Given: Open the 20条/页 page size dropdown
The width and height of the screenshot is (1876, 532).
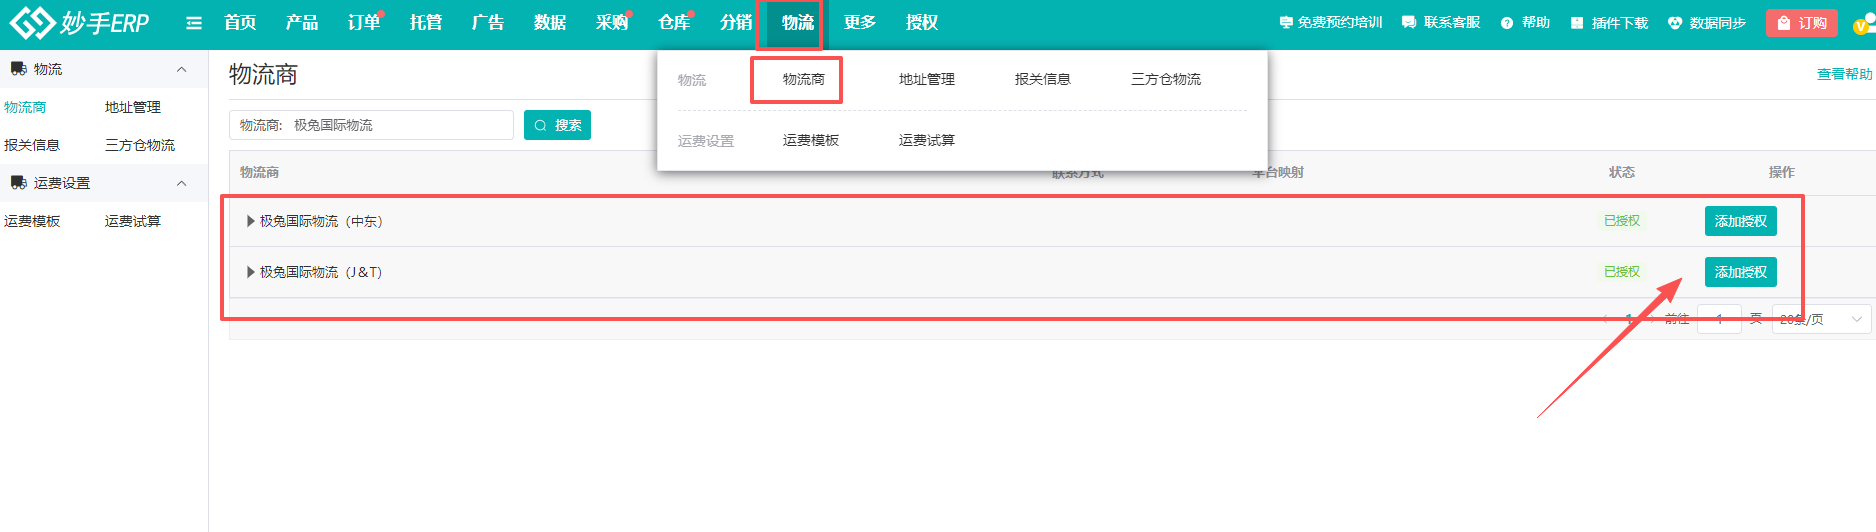Looking at the screenshot, I should (1821, 319).
